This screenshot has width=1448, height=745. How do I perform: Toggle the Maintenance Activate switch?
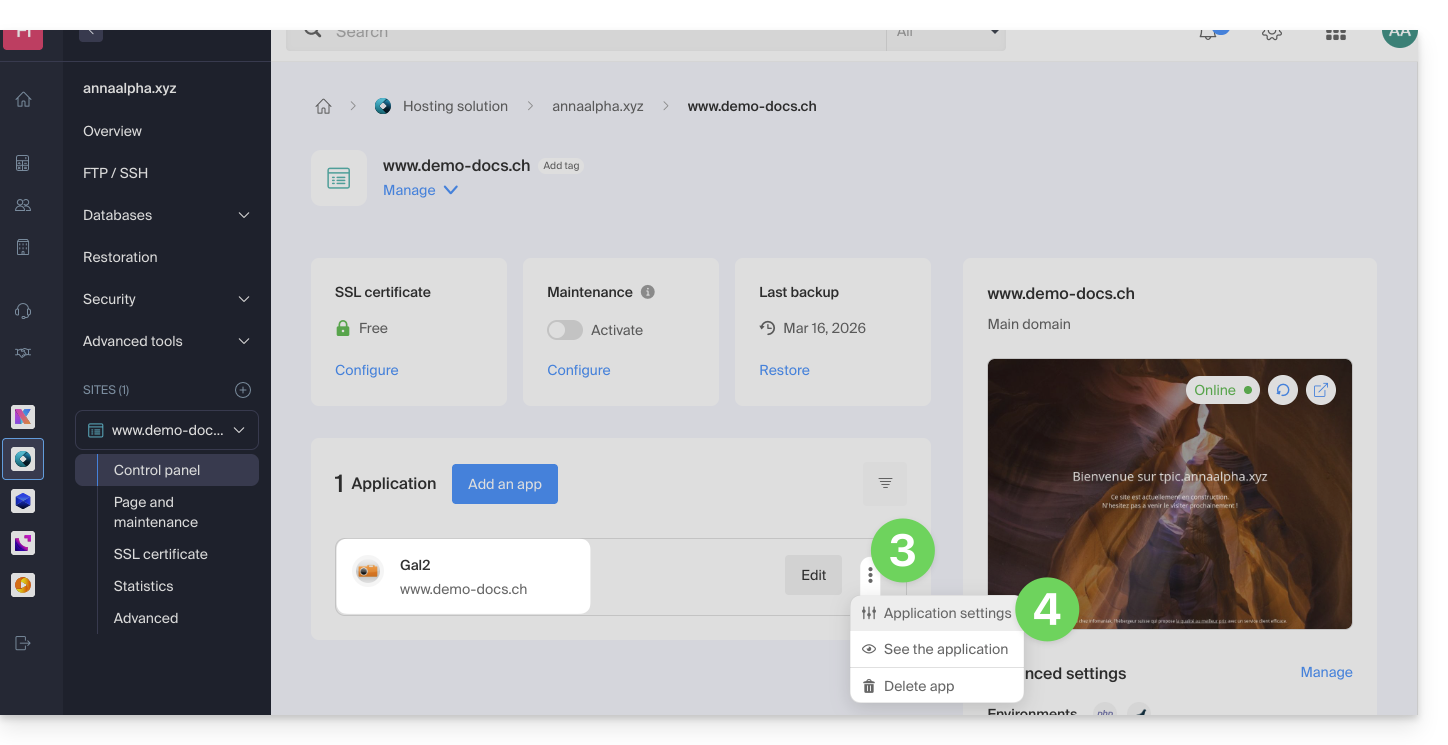click(x=565, y=330)
